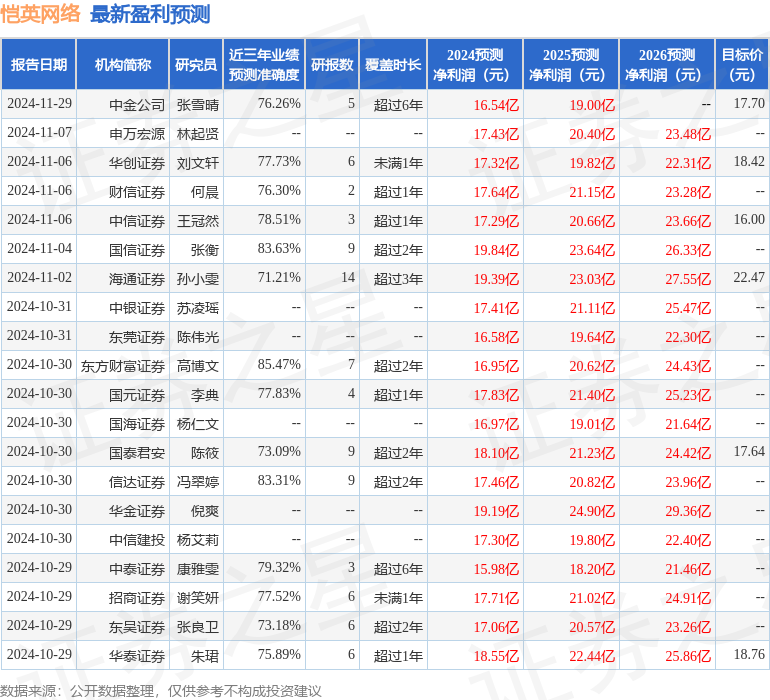The height and width of the screenshot is (700, 770).
Task: Click researcher name 林起贤
Action: click(198, 134)
